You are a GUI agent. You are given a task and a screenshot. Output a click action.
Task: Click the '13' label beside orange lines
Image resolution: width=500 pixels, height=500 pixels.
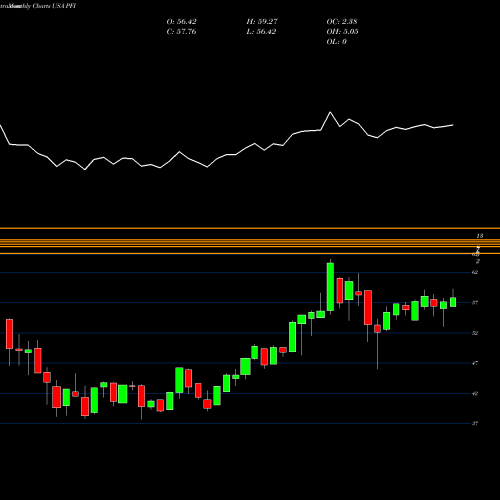click(480, 236)
